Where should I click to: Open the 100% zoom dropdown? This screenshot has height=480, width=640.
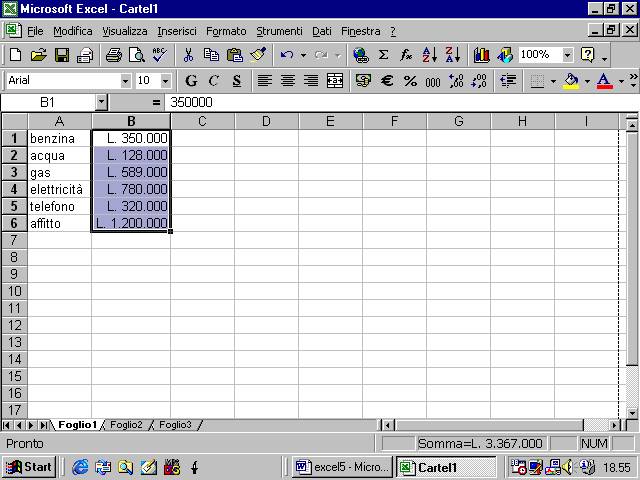tap(567, 55)
